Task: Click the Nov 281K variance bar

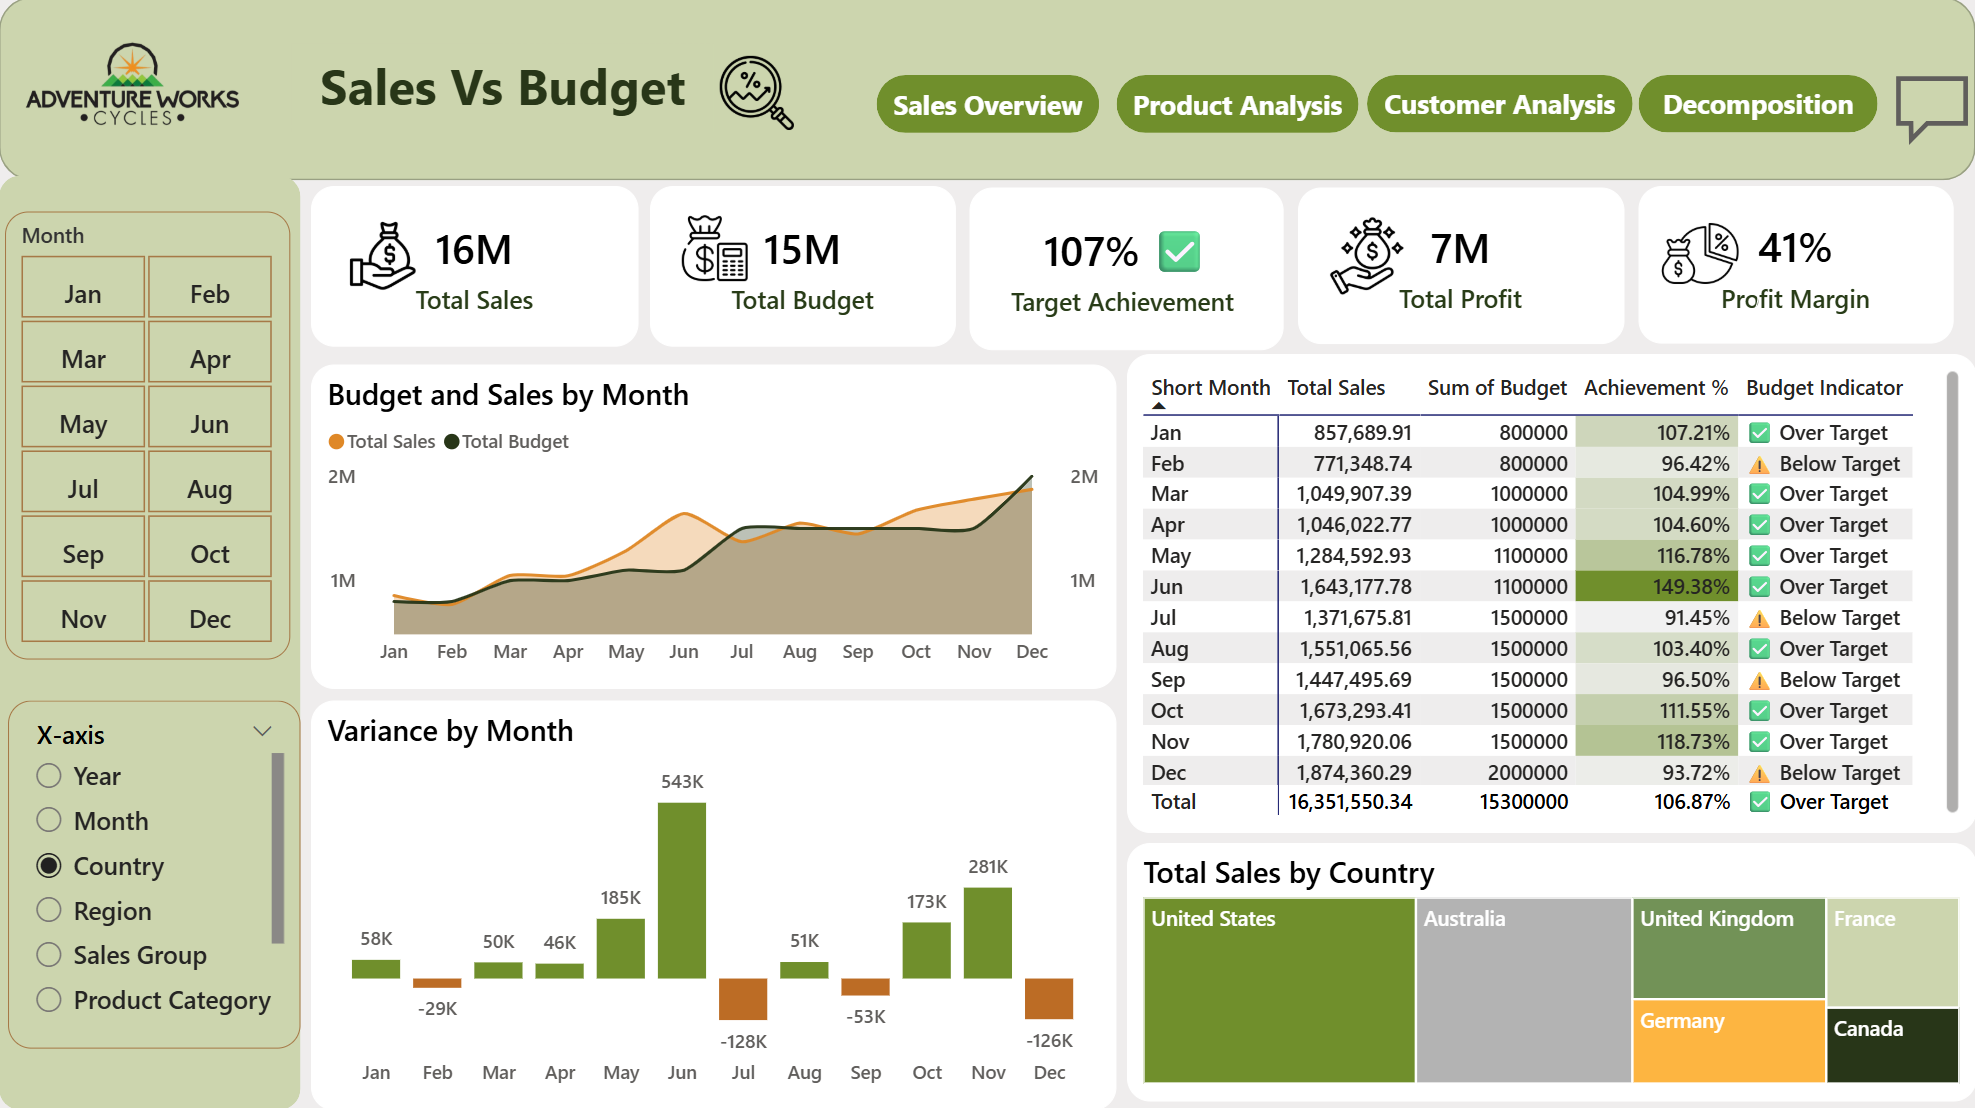Action: (988, 933)
